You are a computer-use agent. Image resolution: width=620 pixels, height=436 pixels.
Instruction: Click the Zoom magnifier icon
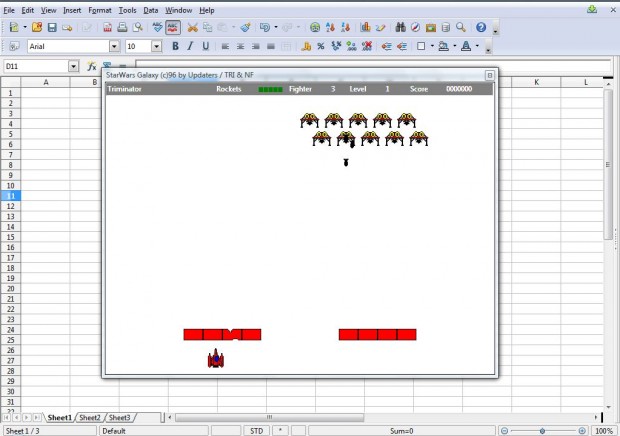(461, 27)
